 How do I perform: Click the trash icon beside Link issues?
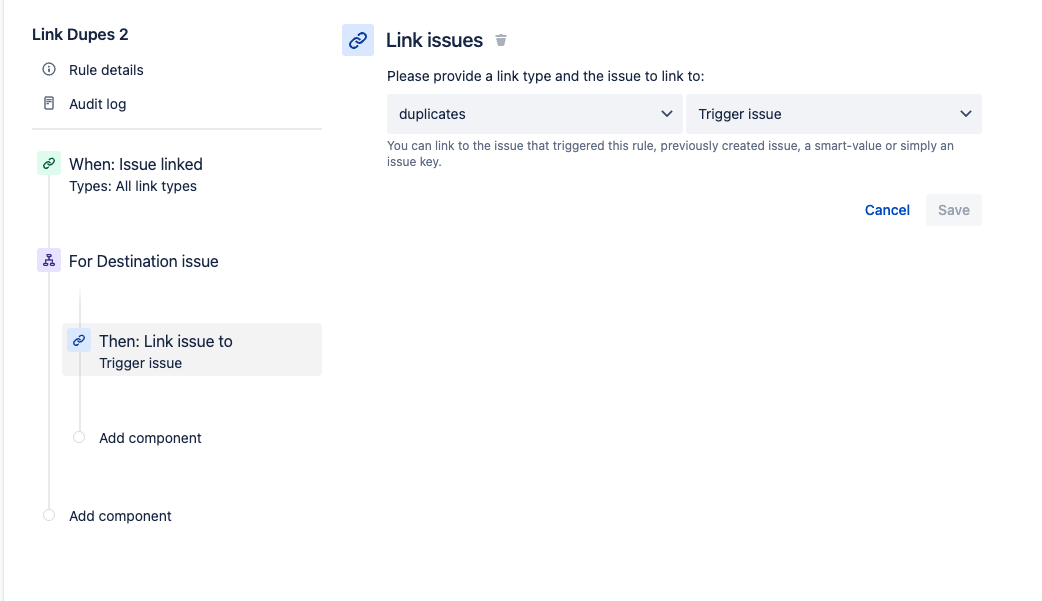pos(501,41)
